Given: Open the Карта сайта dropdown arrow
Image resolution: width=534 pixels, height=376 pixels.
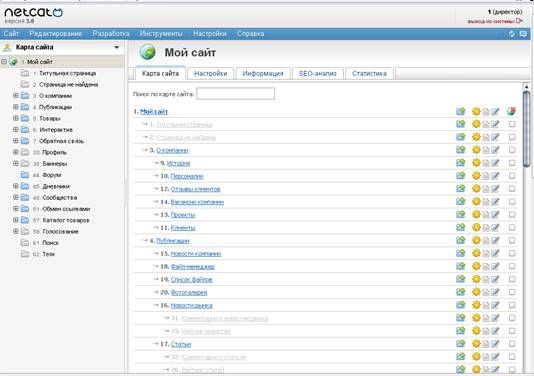Looking at the screenshot, I should [117, 47].
